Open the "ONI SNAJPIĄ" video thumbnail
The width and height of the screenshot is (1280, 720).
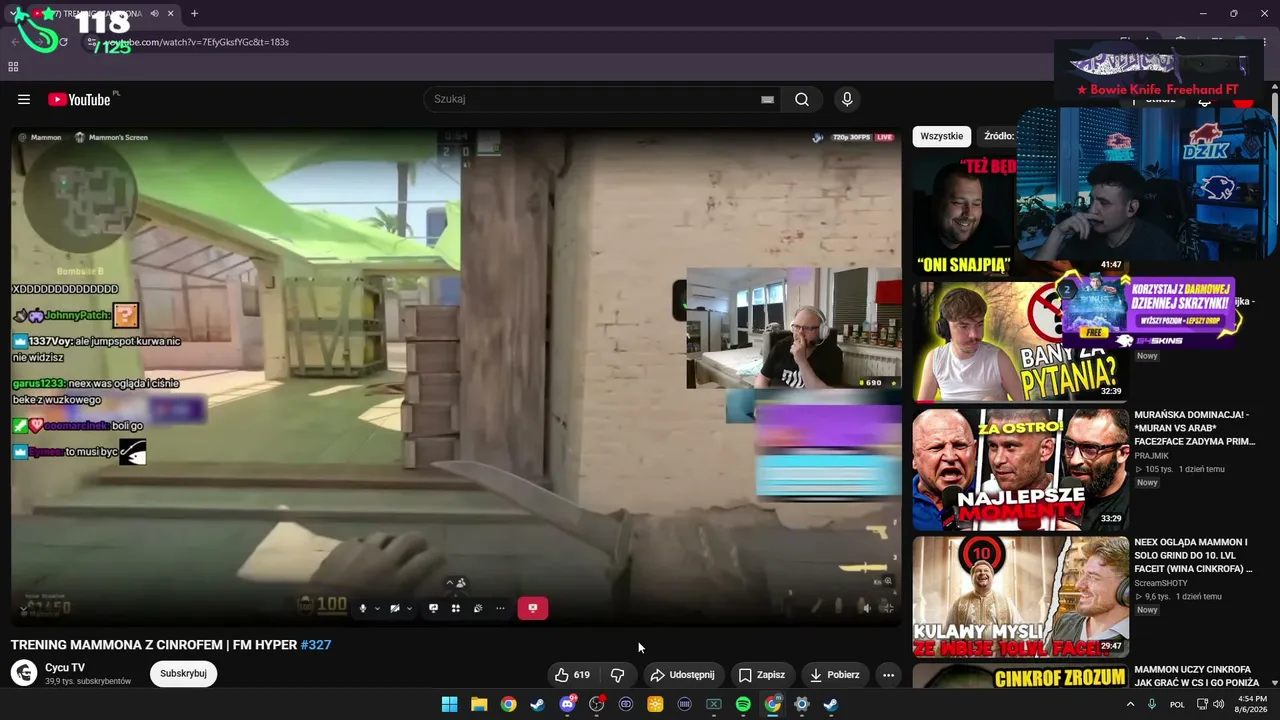[x=963, y=214]
